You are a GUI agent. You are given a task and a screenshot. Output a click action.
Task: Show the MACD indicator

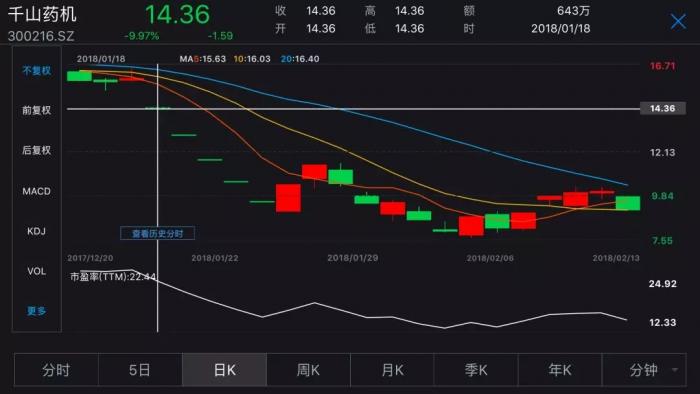(x=37, y=191)
